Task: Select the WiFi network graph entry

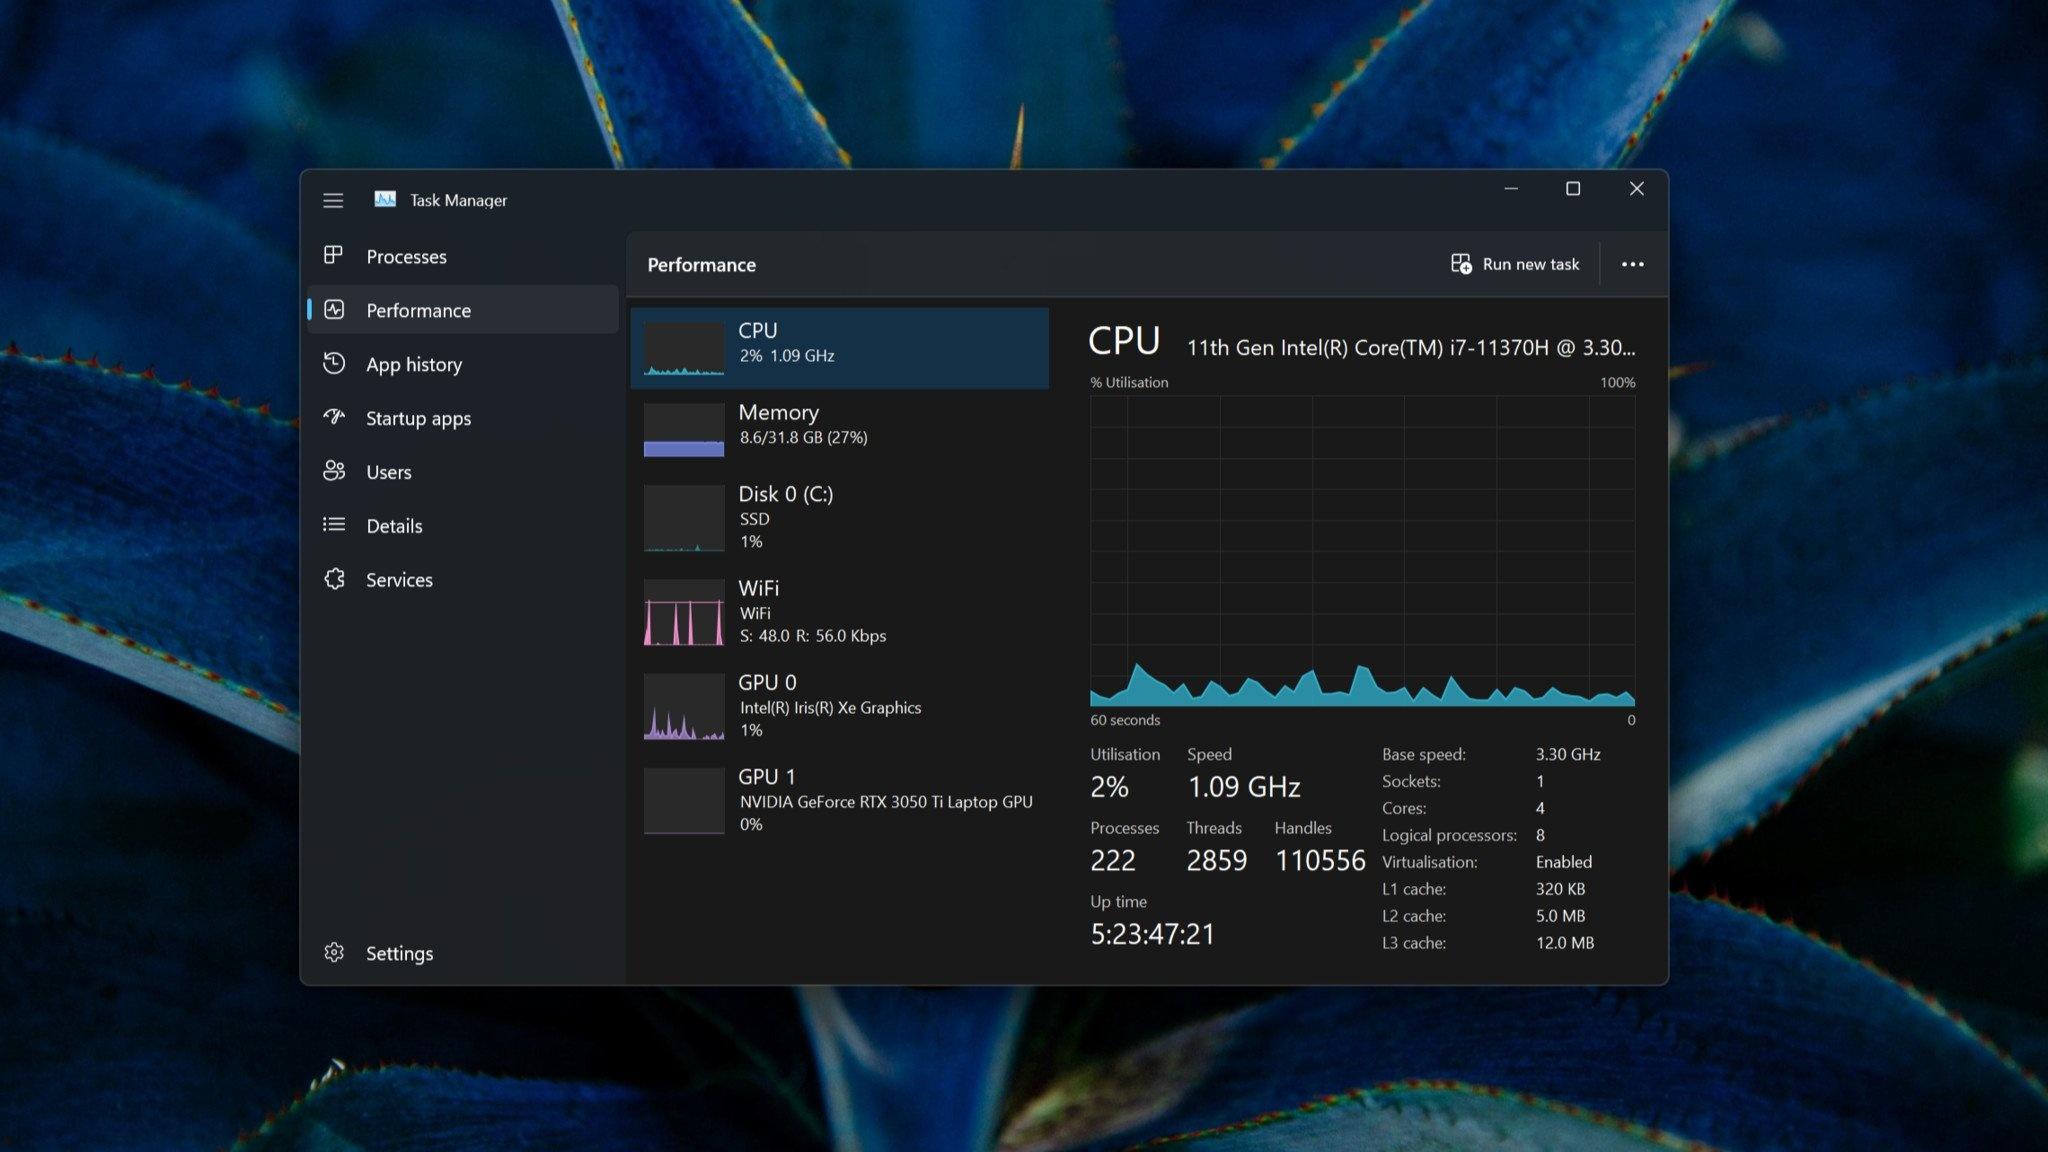Action: coord(838,611)
